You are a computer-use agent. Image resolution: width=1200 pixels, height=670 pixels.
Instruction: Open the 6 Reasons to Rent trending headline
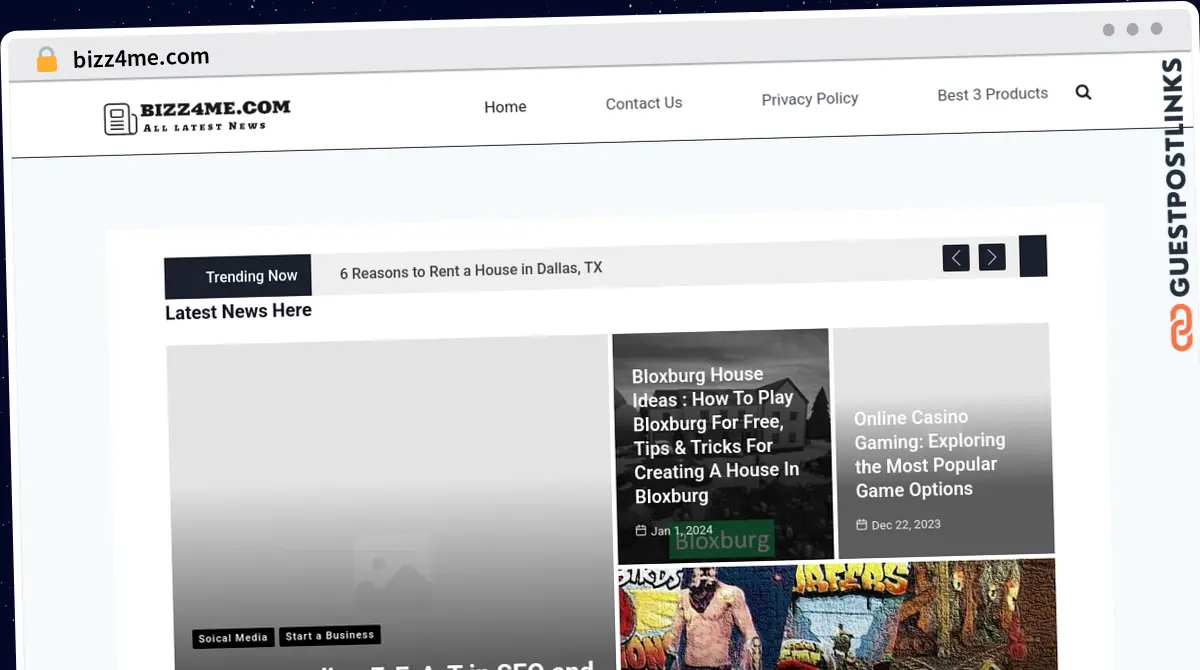point(471,270)
